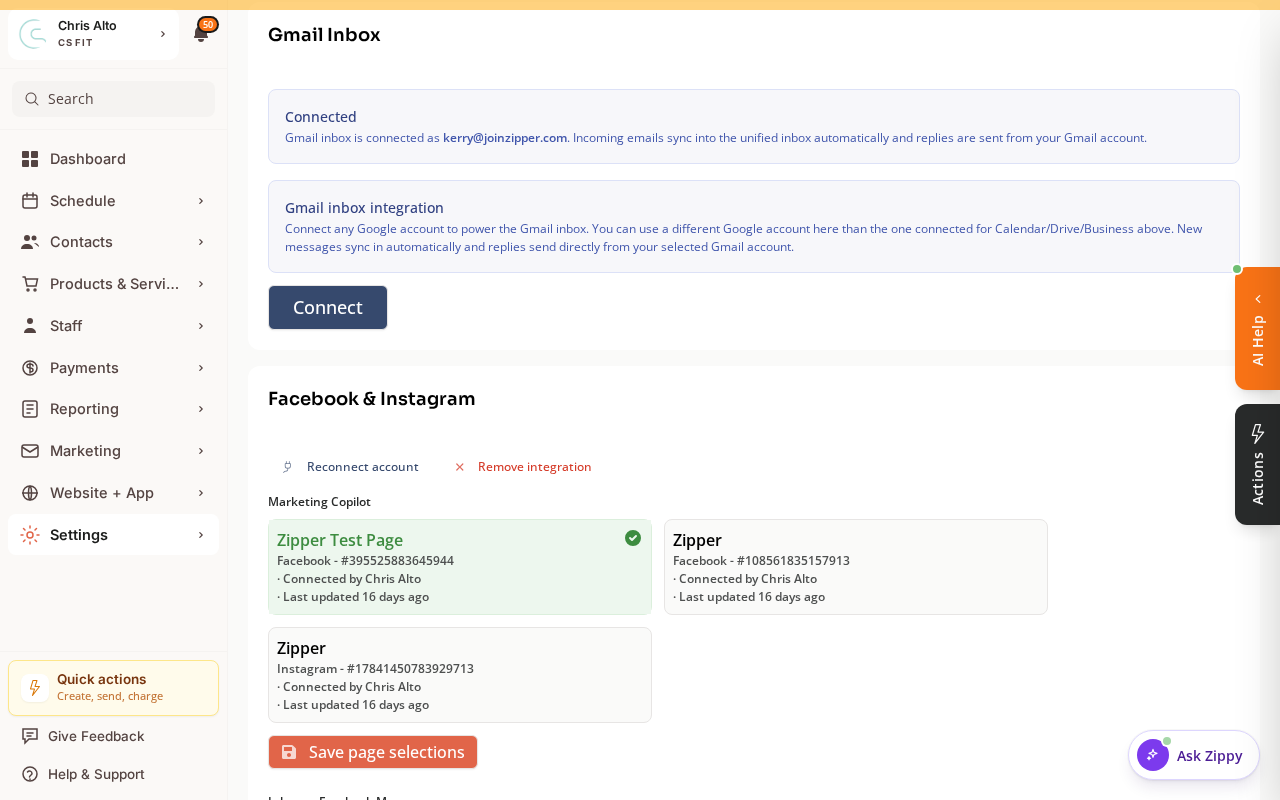The width and height of the screenshot is (1280, 800).
Task: Open Give Feedback link
Action: pos(96,736)
